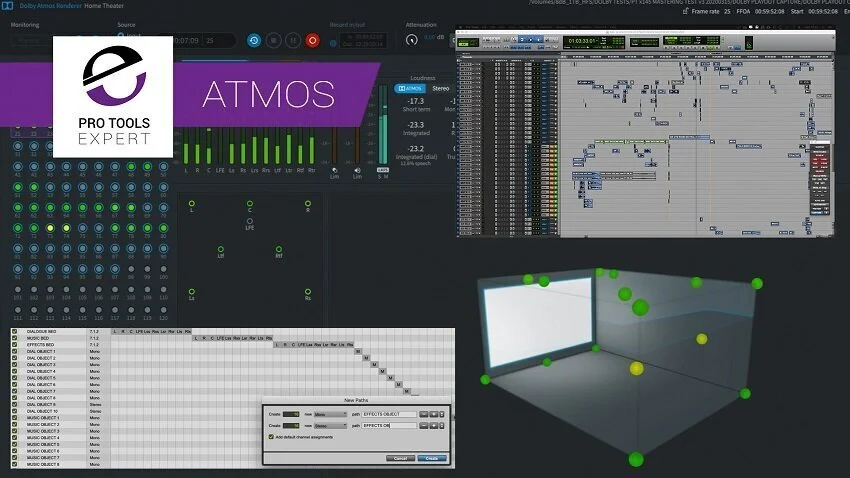Click the Rtf overhead speaker marker
The width and height of the screenshot is (850, 478).
[279, 250]
